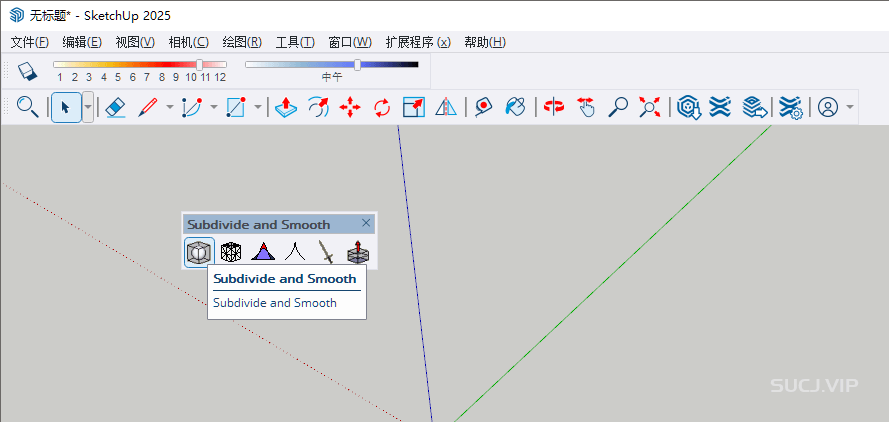The image size is (889, 422).
Task: Select the Move tool
Action: (x=350, y=107)
